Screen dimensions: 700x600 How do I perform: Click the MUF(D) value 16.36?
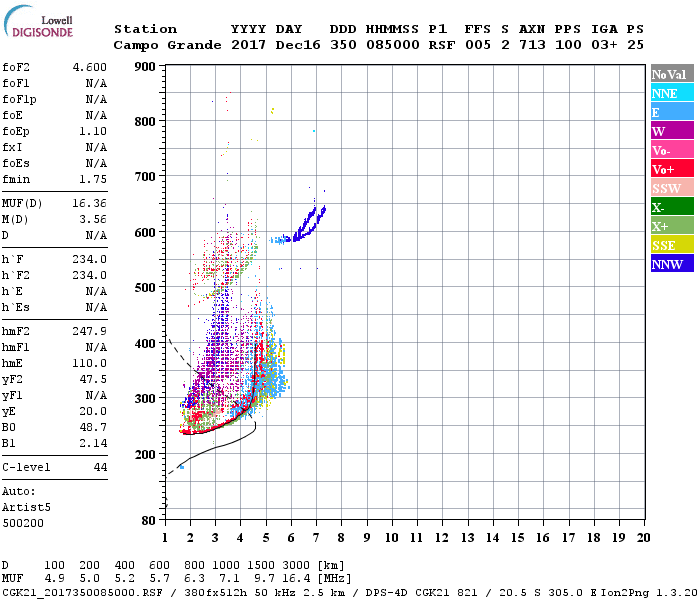[90, 204]
